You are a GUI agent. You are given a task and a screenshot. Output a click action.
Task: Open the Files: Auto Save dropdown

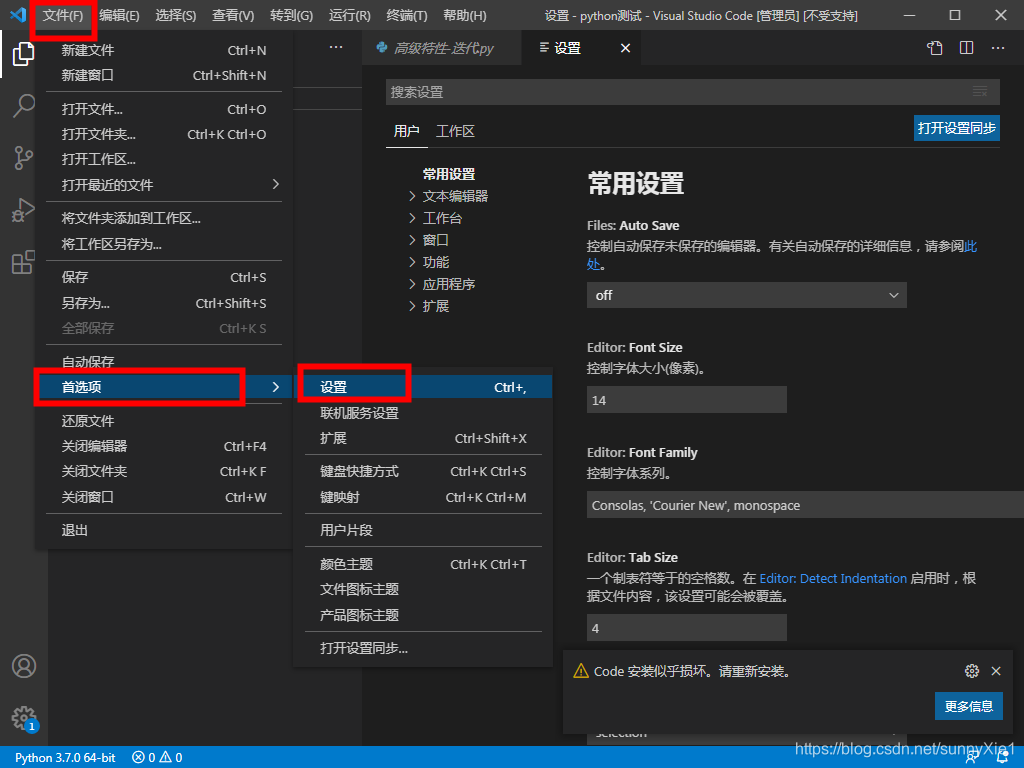pyautogui.click(x=746, y=295)
